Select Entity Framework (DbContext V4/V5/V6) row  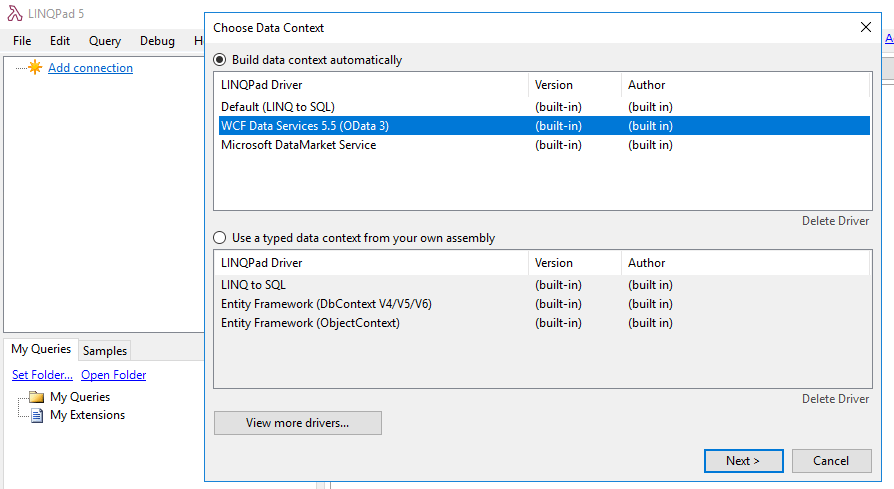[544, 304]
